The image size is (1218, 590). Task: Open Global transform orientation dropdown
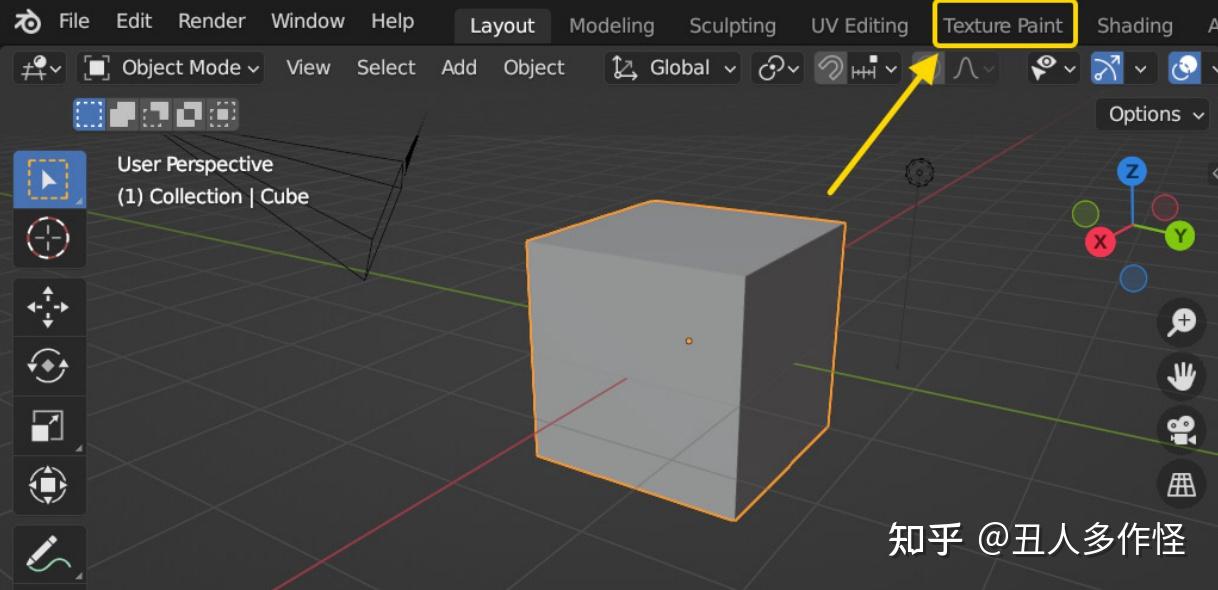(x=673, y=68)
